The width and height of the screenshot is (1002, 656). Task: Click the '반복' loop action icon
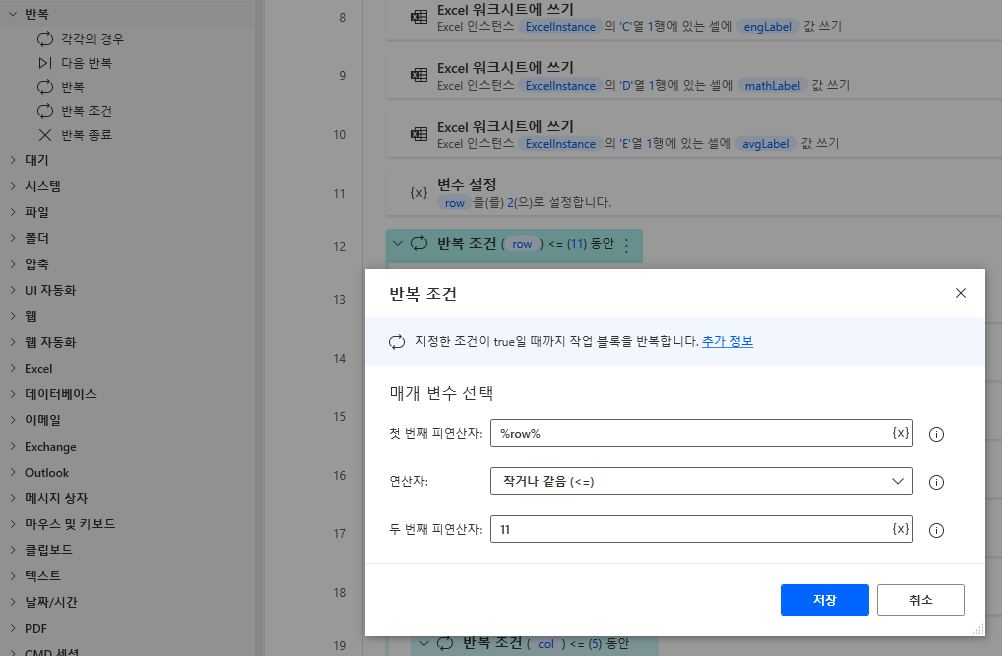45,87
